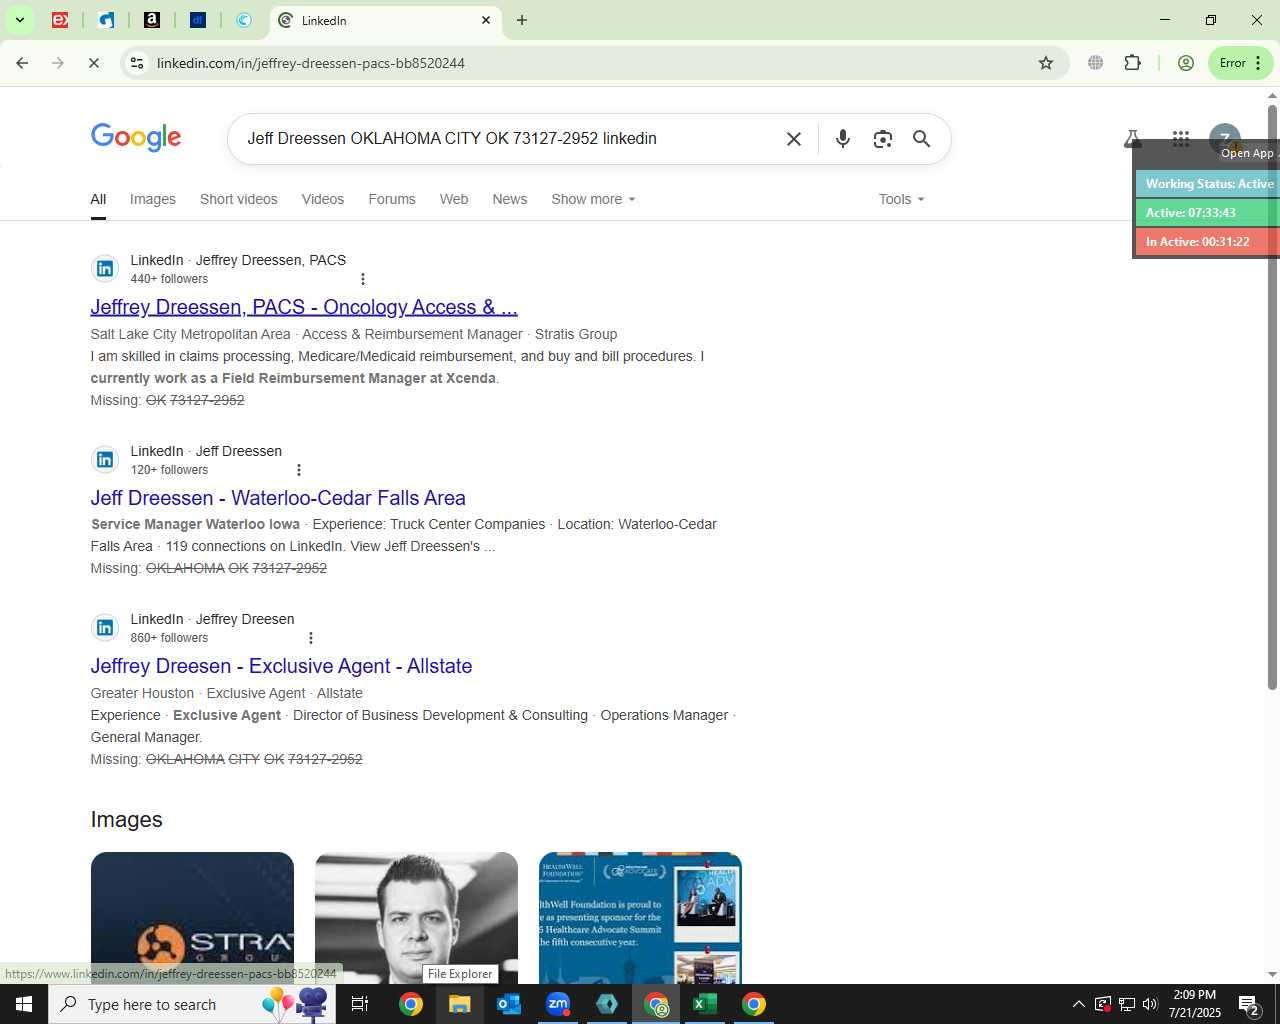Open the HealthWell Foundation image thumbnail
This screenshot has width=1280, height=1024.
640,918
